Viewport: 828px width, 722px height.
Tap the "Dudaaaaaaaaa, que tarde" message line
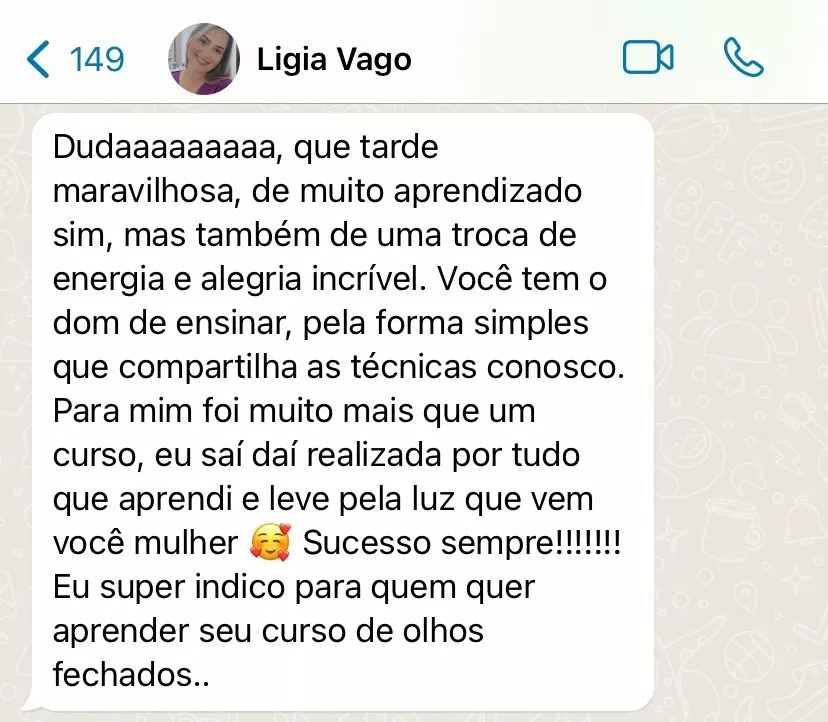click(x=246, y=147)
